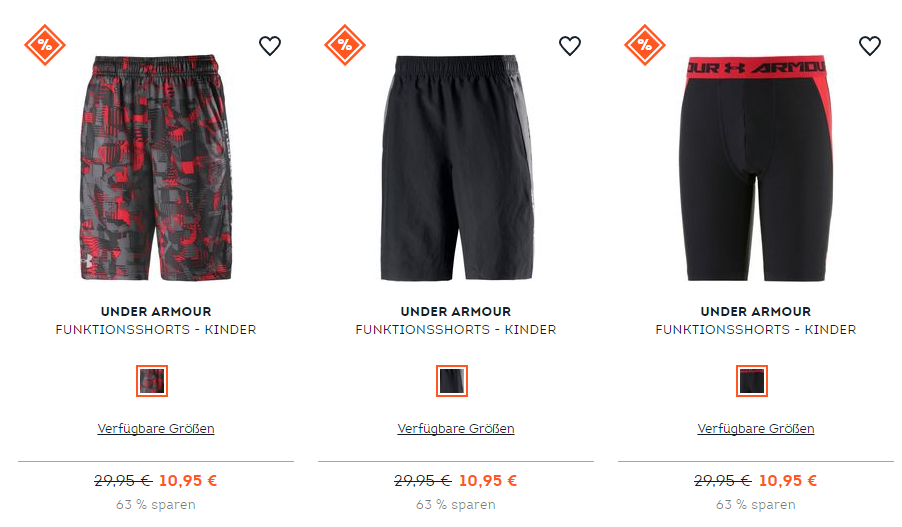Select black color swatch of middle product
Screen dimensions: 902x527
452,381
